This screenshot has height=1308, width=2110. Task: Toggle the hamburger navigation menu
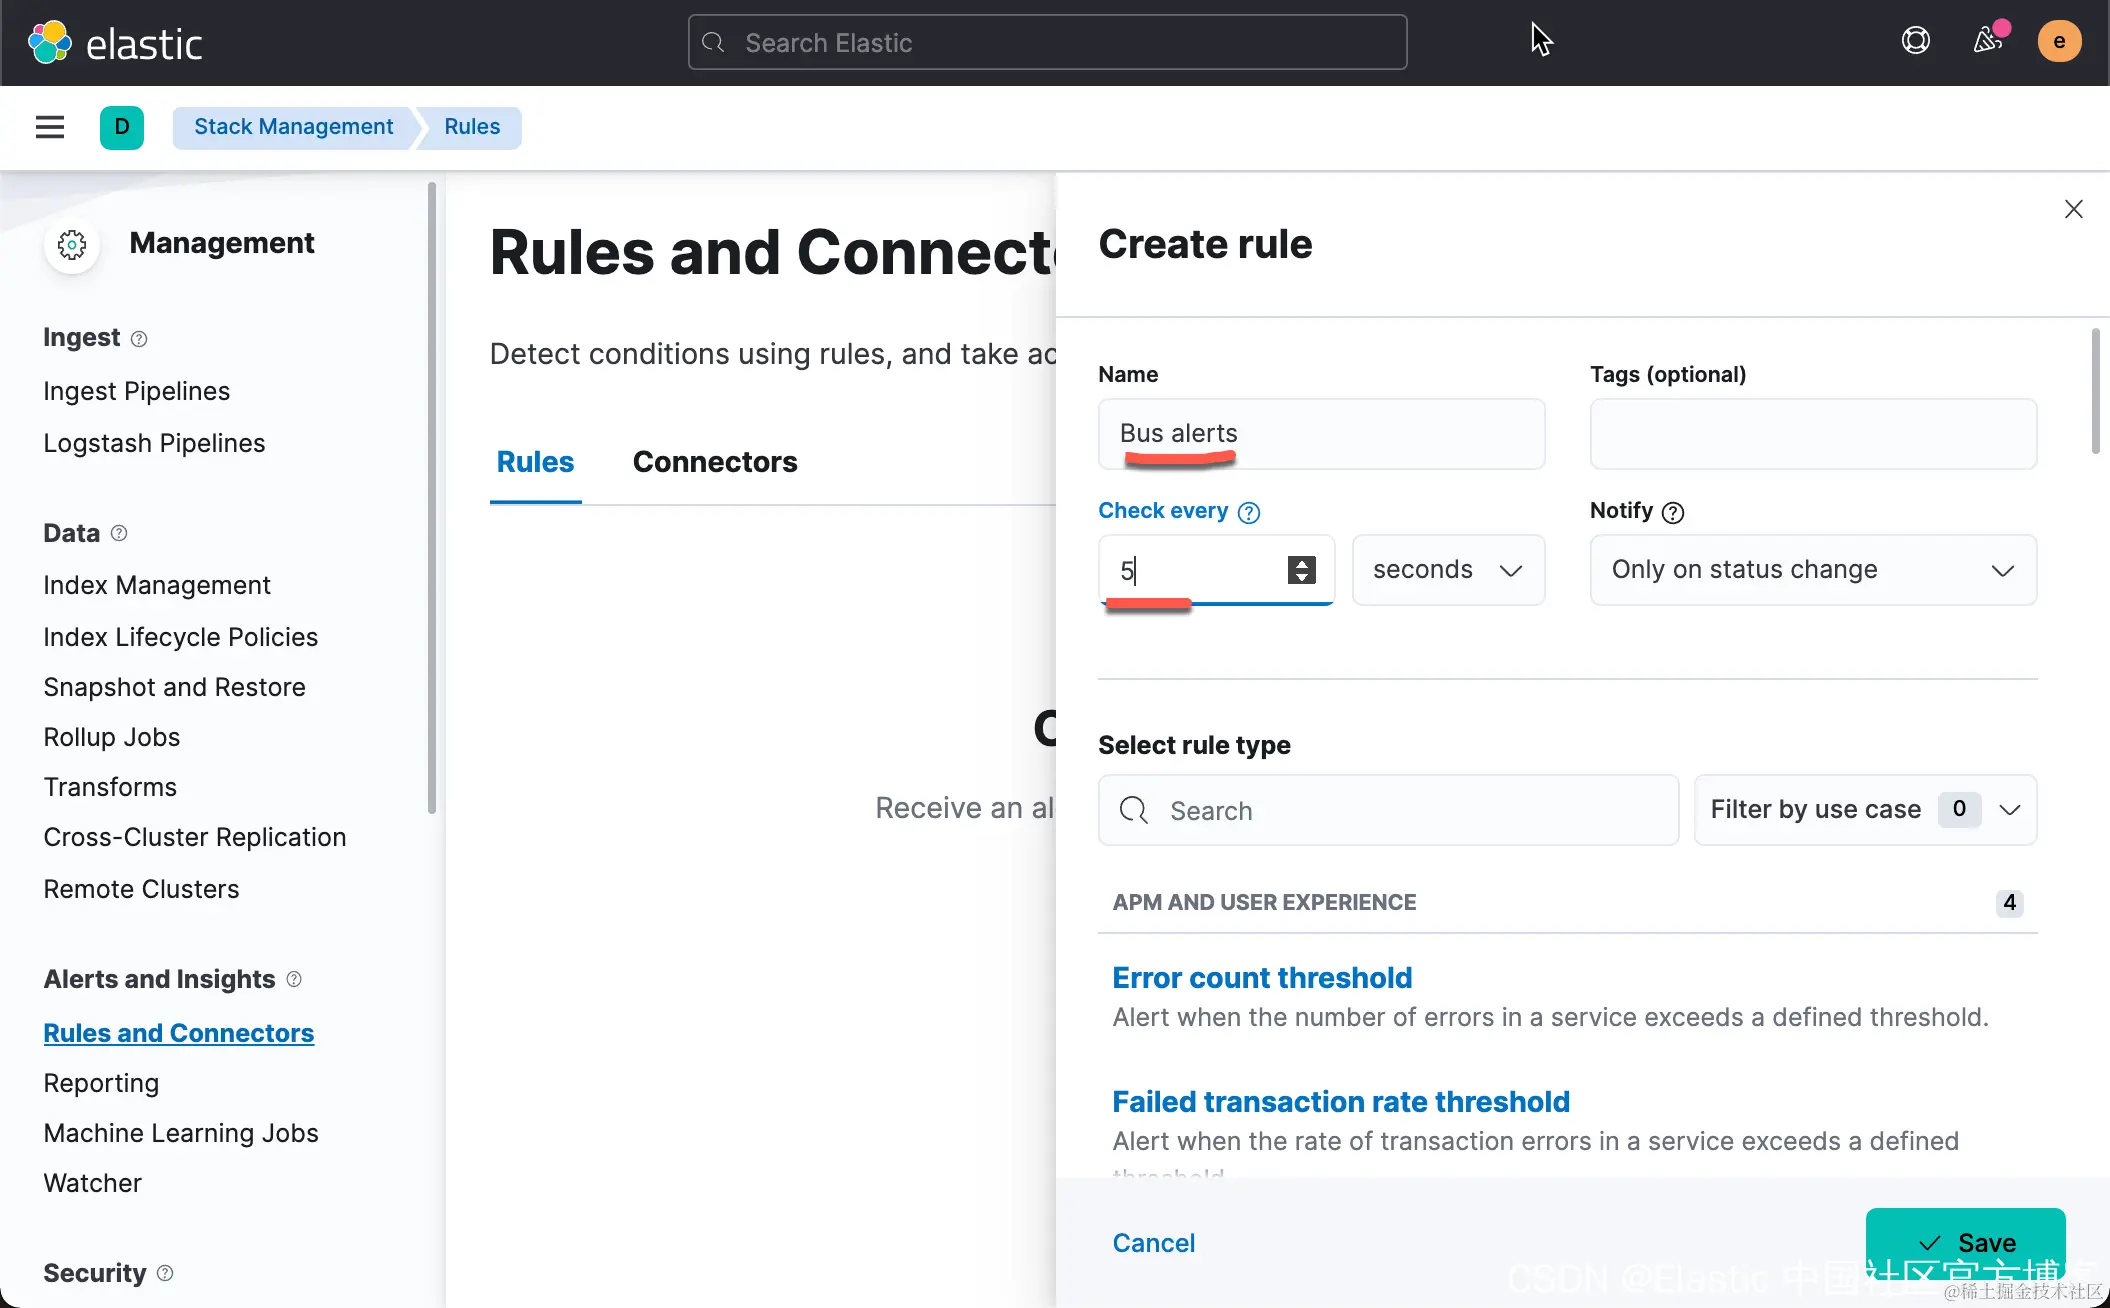(x=50, y=127)
